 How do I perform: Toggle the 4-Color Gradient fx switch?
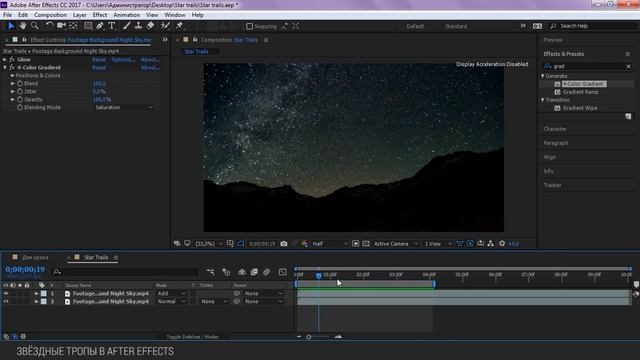click(x=12, y=67)
